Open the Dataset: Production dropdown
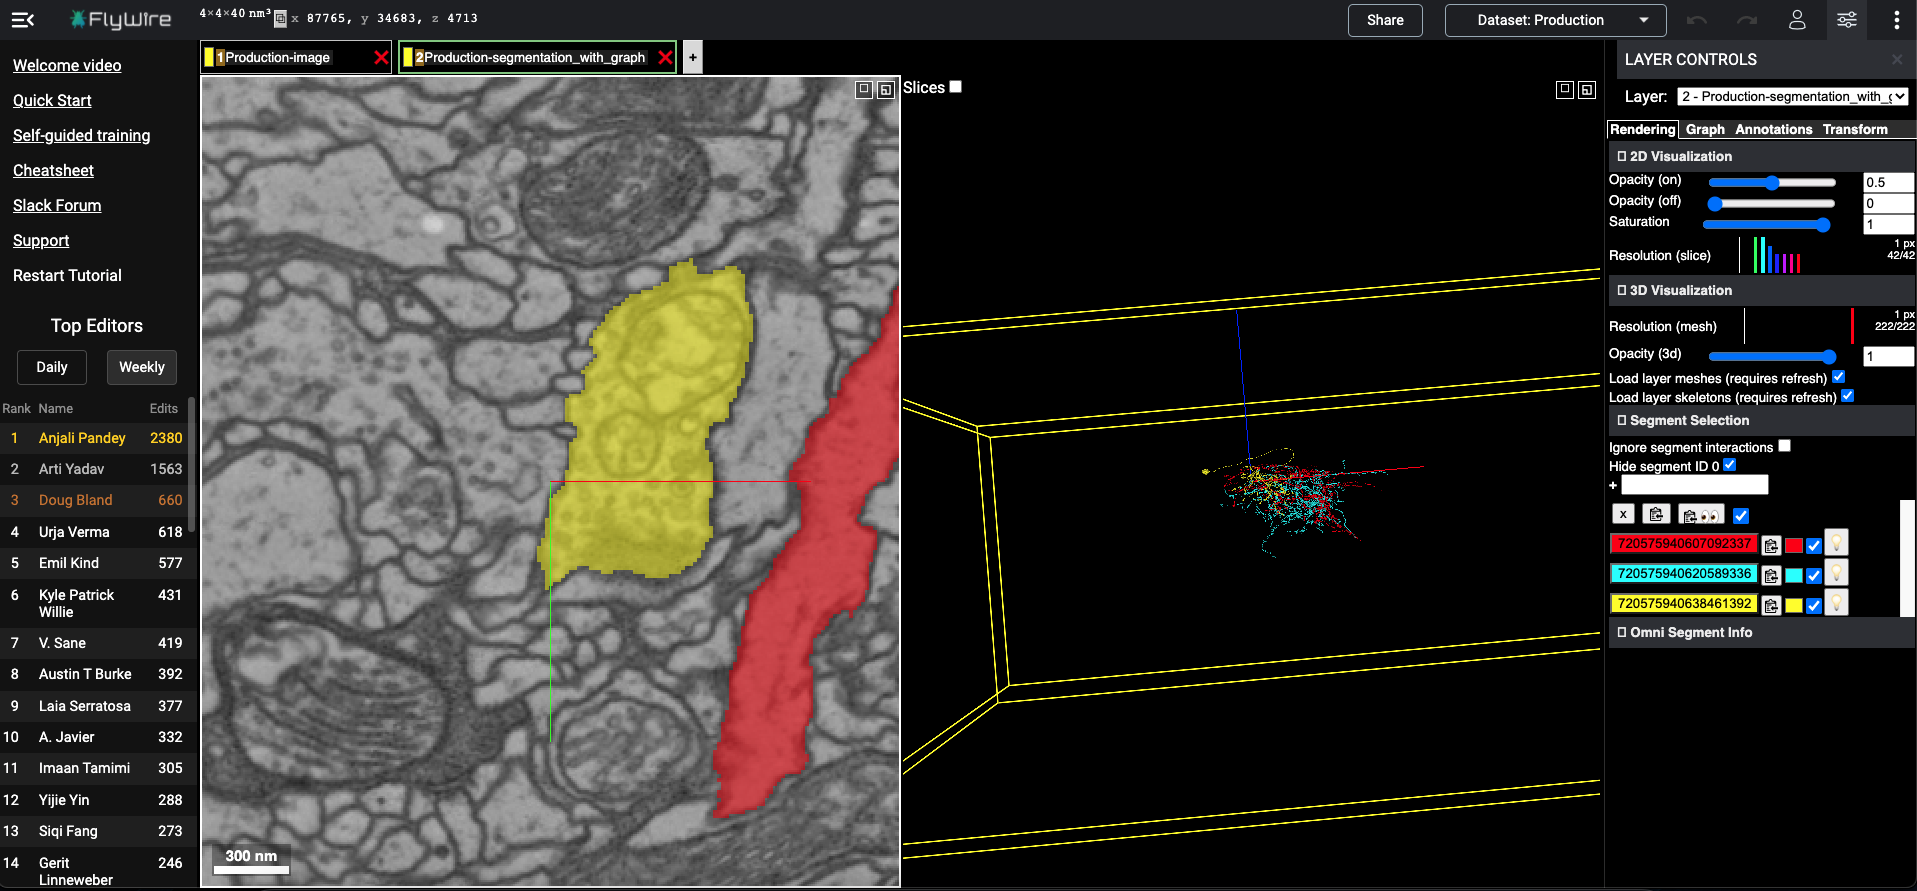 pyautogui.click(x=1555, y=20)
